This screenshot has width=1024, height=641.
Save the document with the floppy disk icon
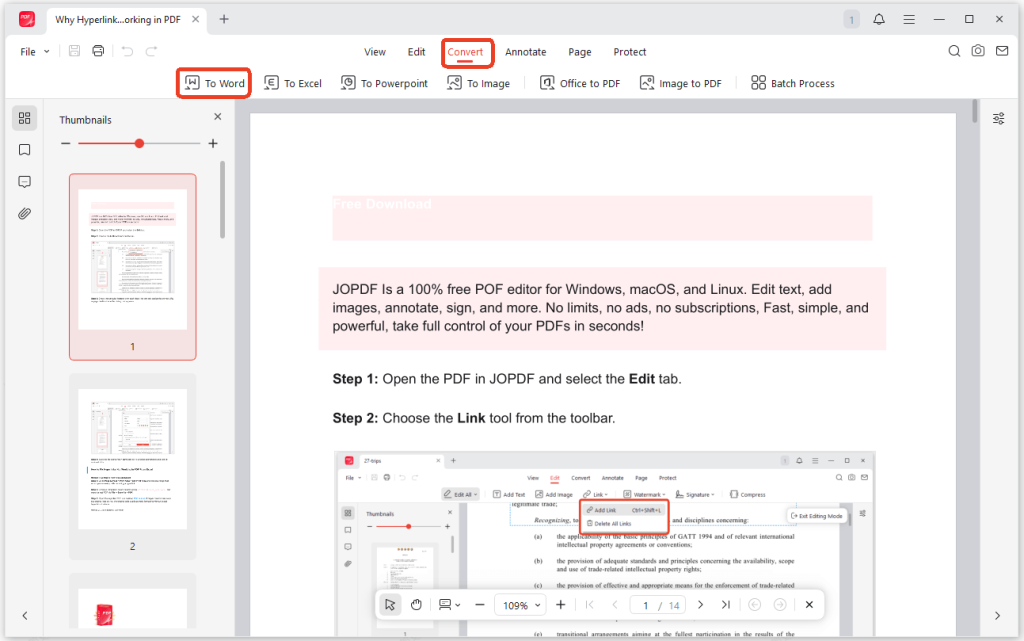[74, 51]
